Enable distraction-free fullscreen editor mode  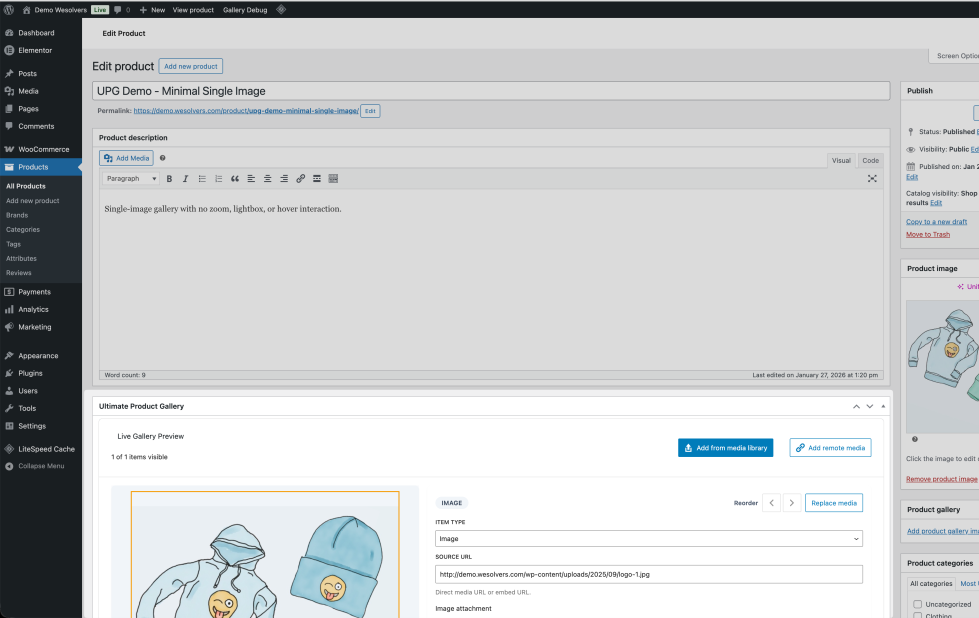(872, 179)
